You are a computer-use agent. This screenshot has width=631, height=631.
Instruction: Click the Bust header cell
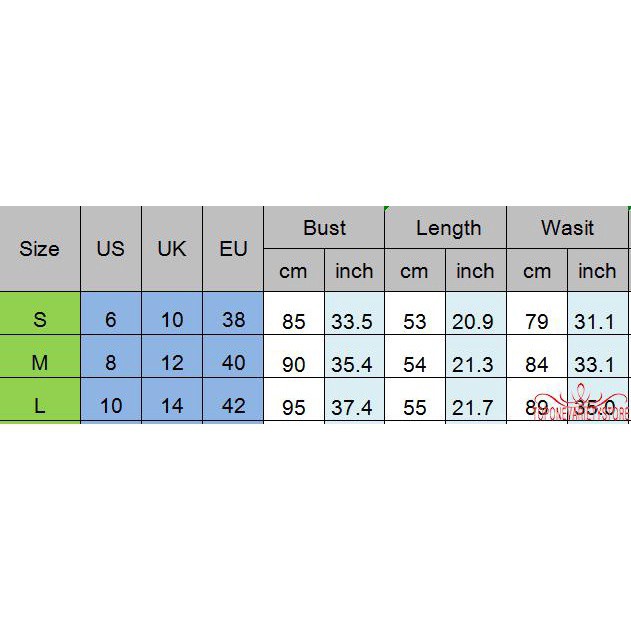(x=324, y=228)
